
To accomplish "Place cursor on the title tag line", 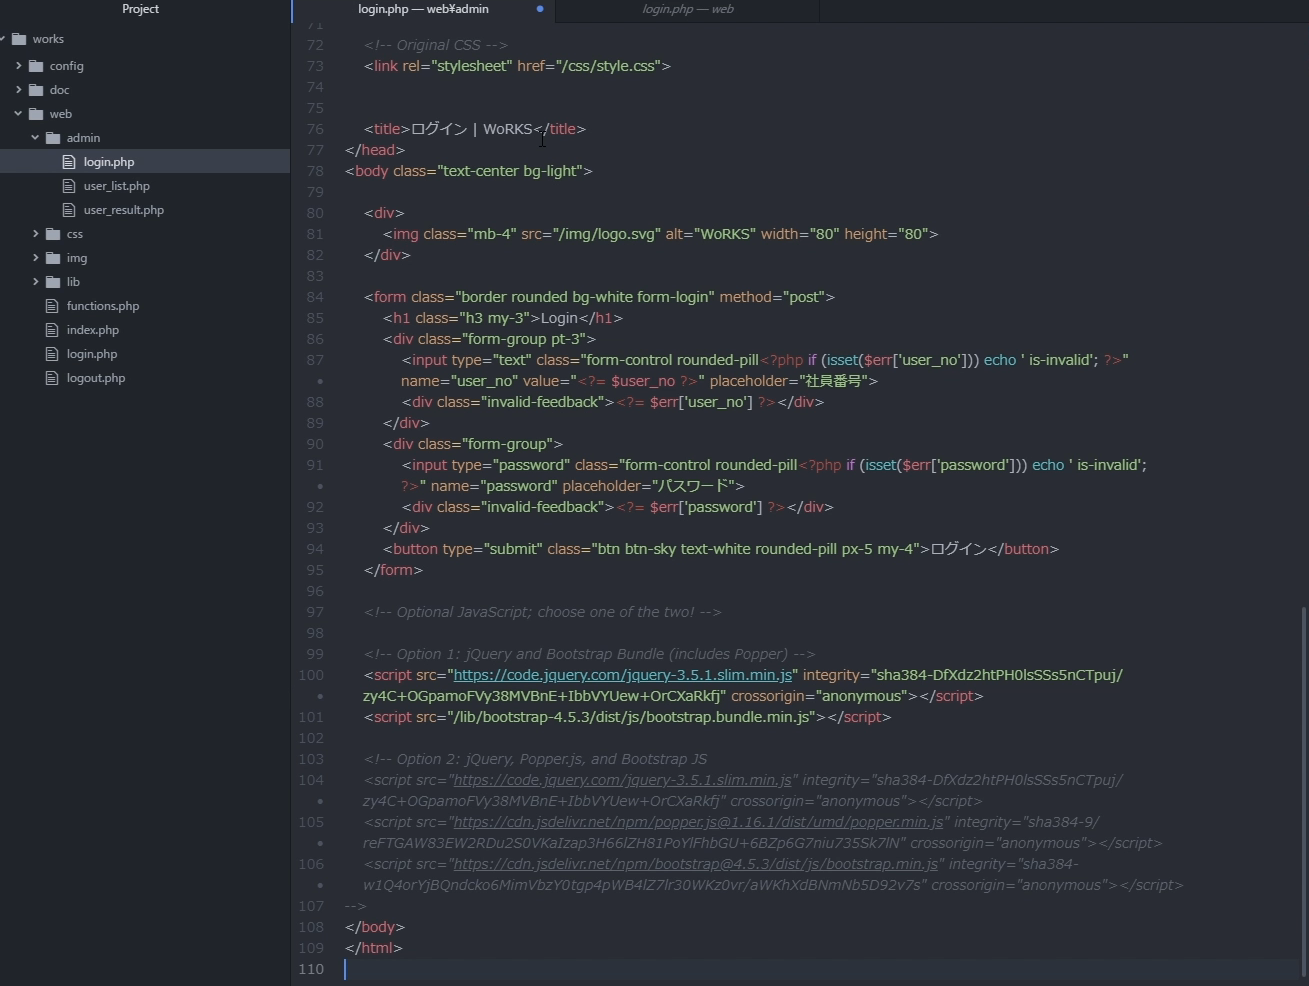I will coord(475,129).
